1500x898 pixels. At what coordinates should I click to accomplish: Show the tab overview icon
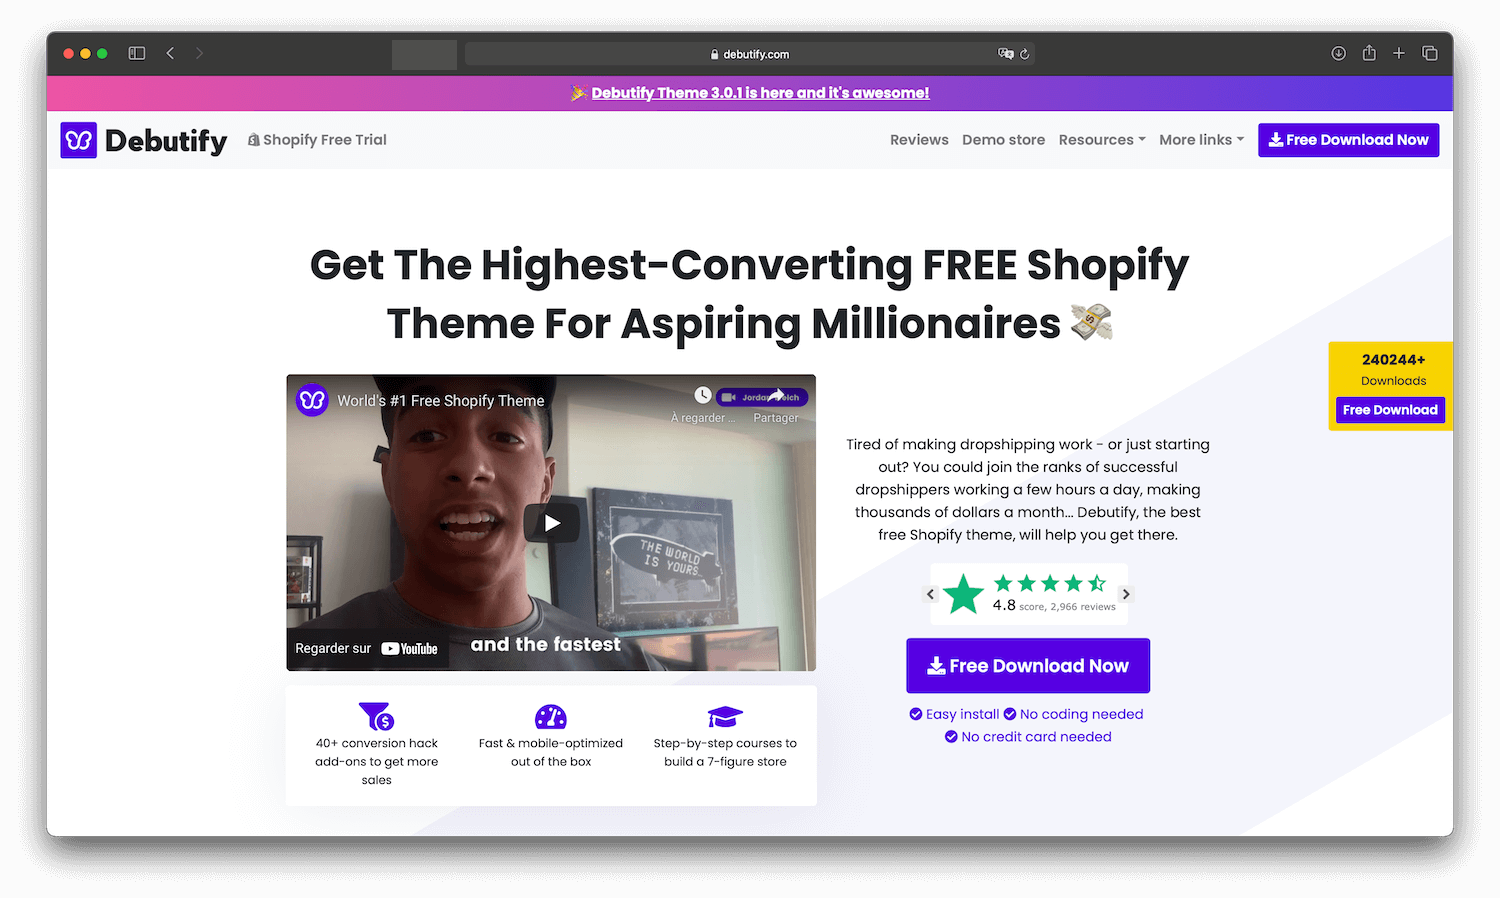tap(1430, 53)
